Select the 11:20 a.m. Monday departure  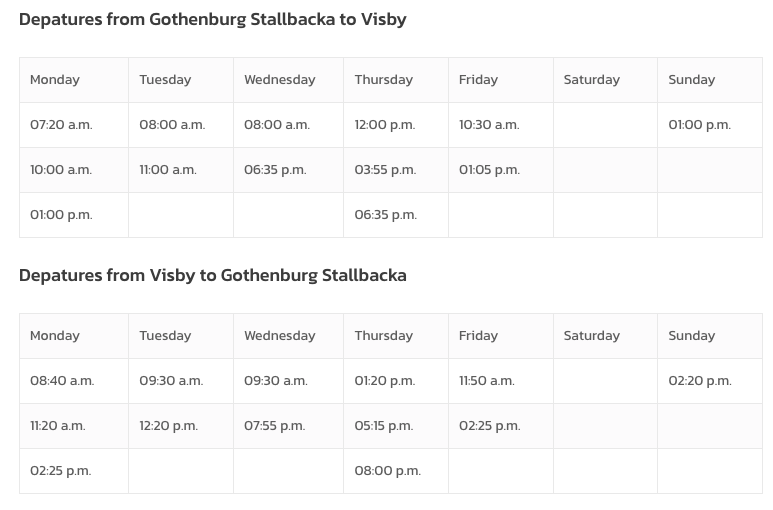(58, 426)
